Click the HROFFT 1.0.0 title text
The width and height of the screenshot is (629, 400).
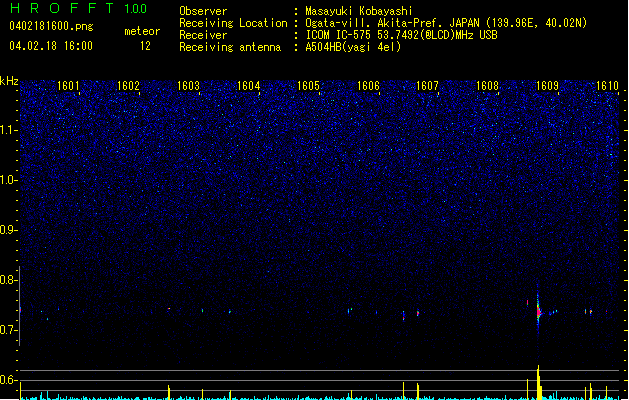tap(79, 8)
